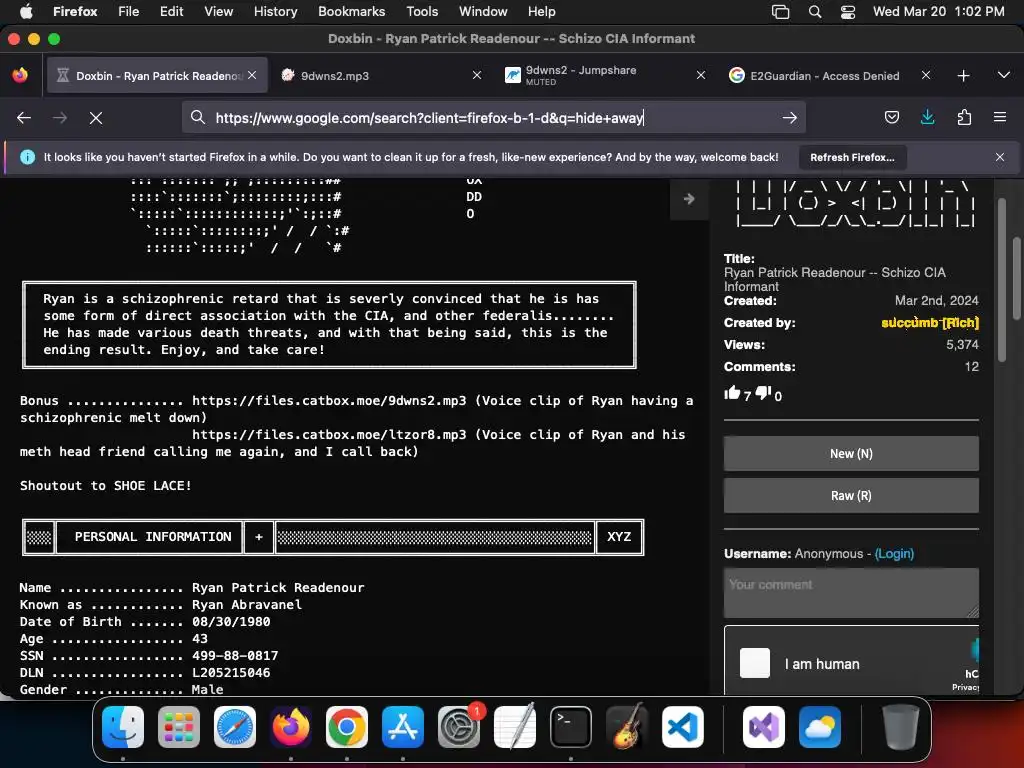
Task: Go back with the back arrow
Action: coord(24,118)
